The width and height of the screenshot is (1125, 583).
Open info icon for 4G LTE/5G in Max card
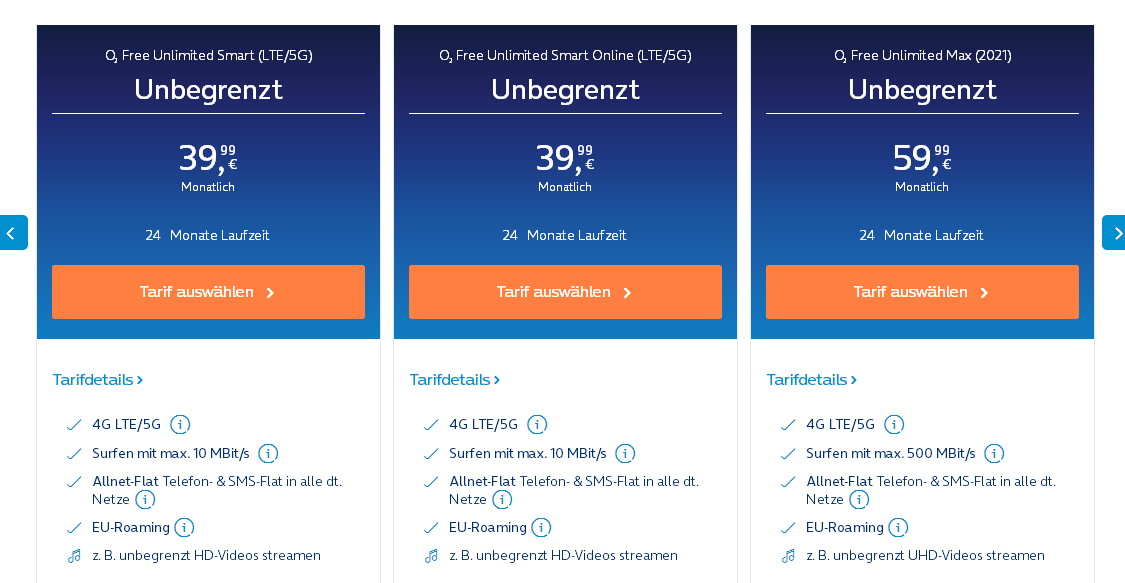pyautogui.click(x=894, y=425)
